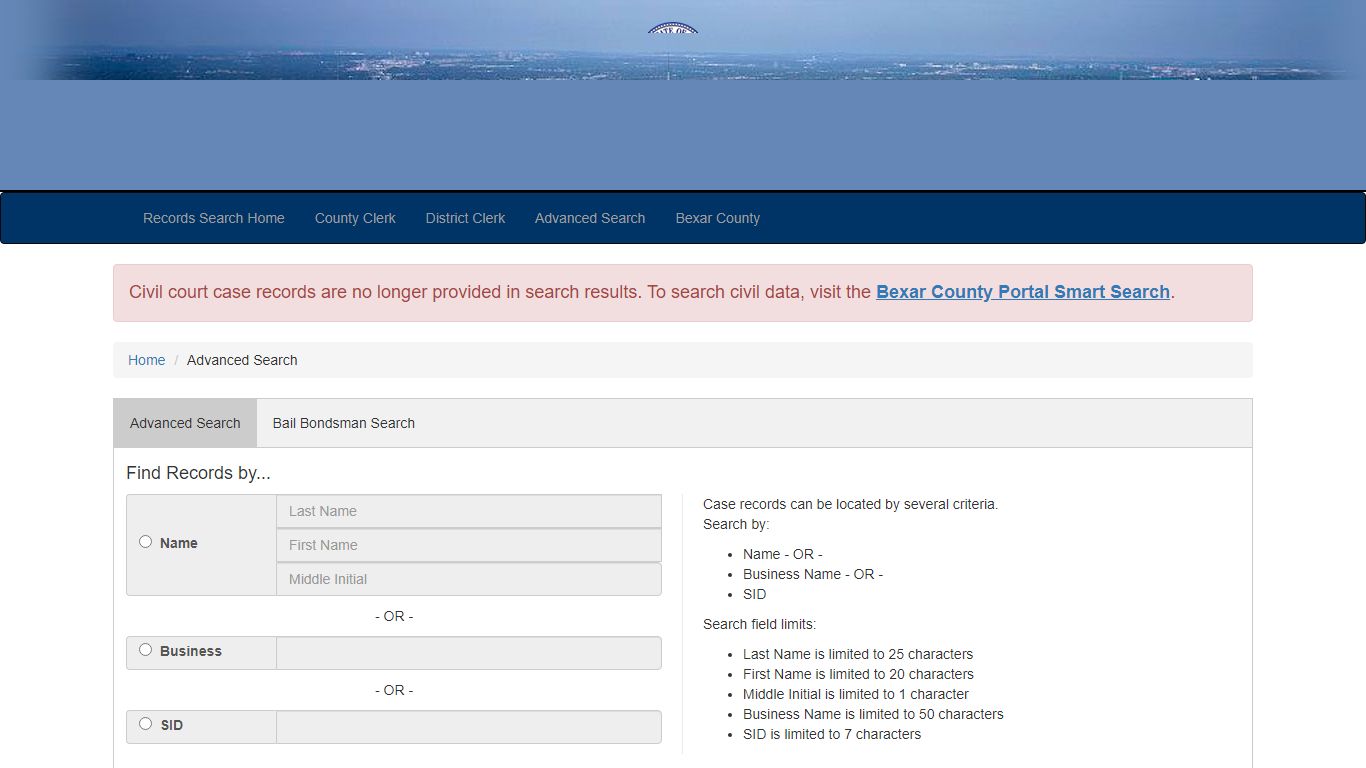Select the Name radio button
Viewport: 1366px width, 768px height.
click(146, 542)
